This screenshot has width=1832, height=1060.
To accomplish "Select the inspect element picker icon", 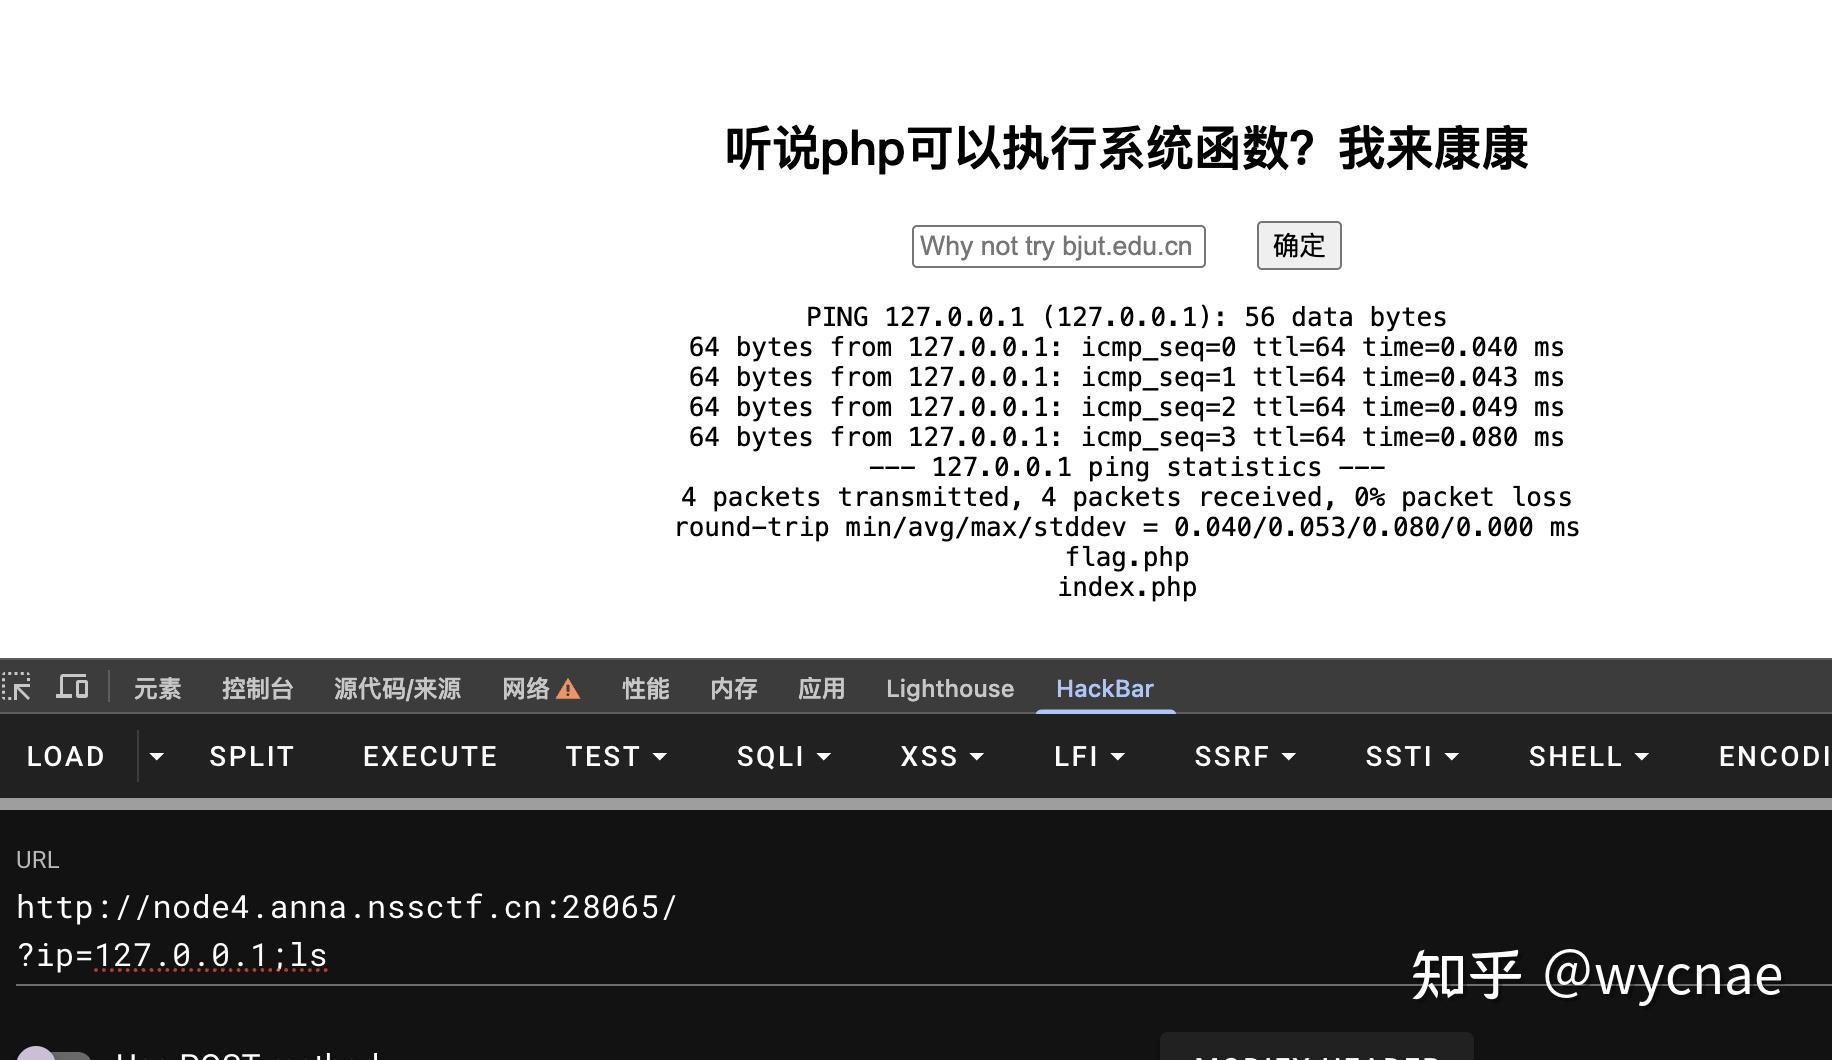I will (17, 687).
